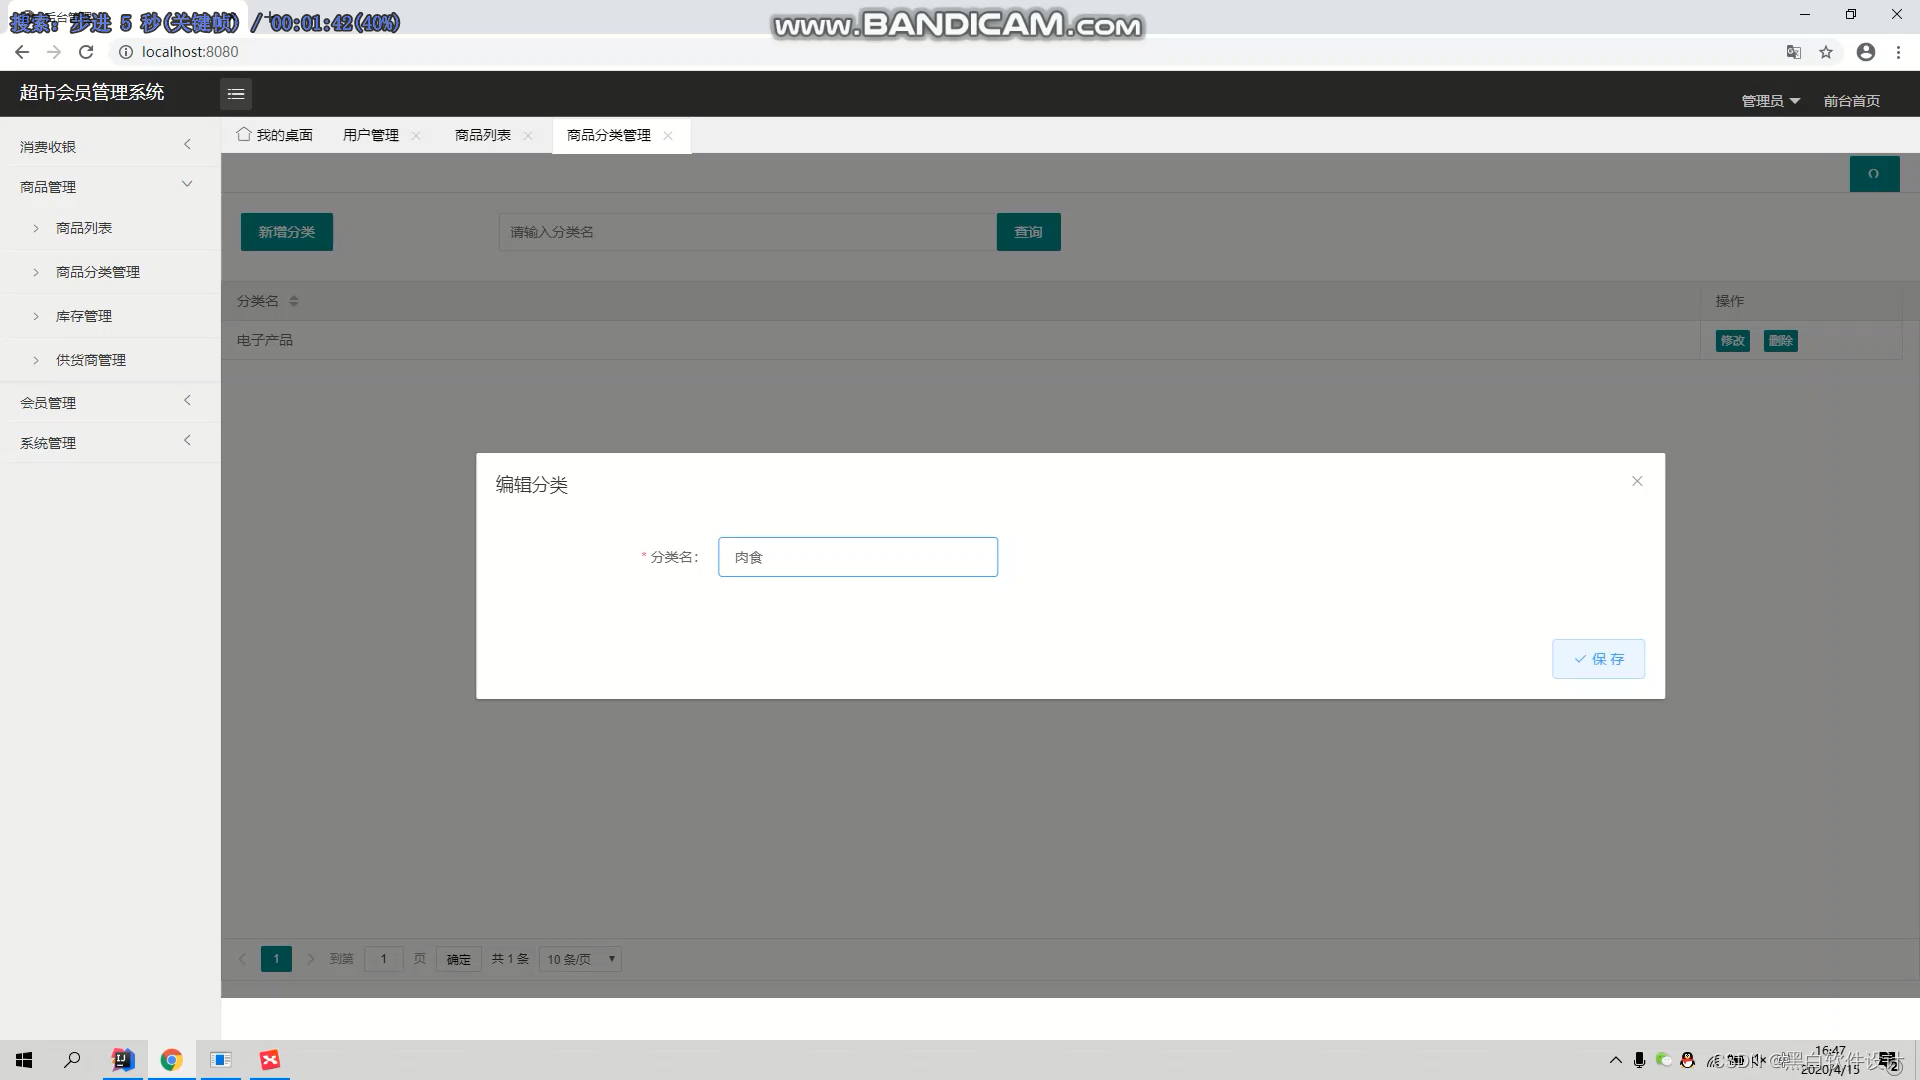Close the 编辑分类 dialog with the X
1920x1080 pixels.
point(1637,481)
